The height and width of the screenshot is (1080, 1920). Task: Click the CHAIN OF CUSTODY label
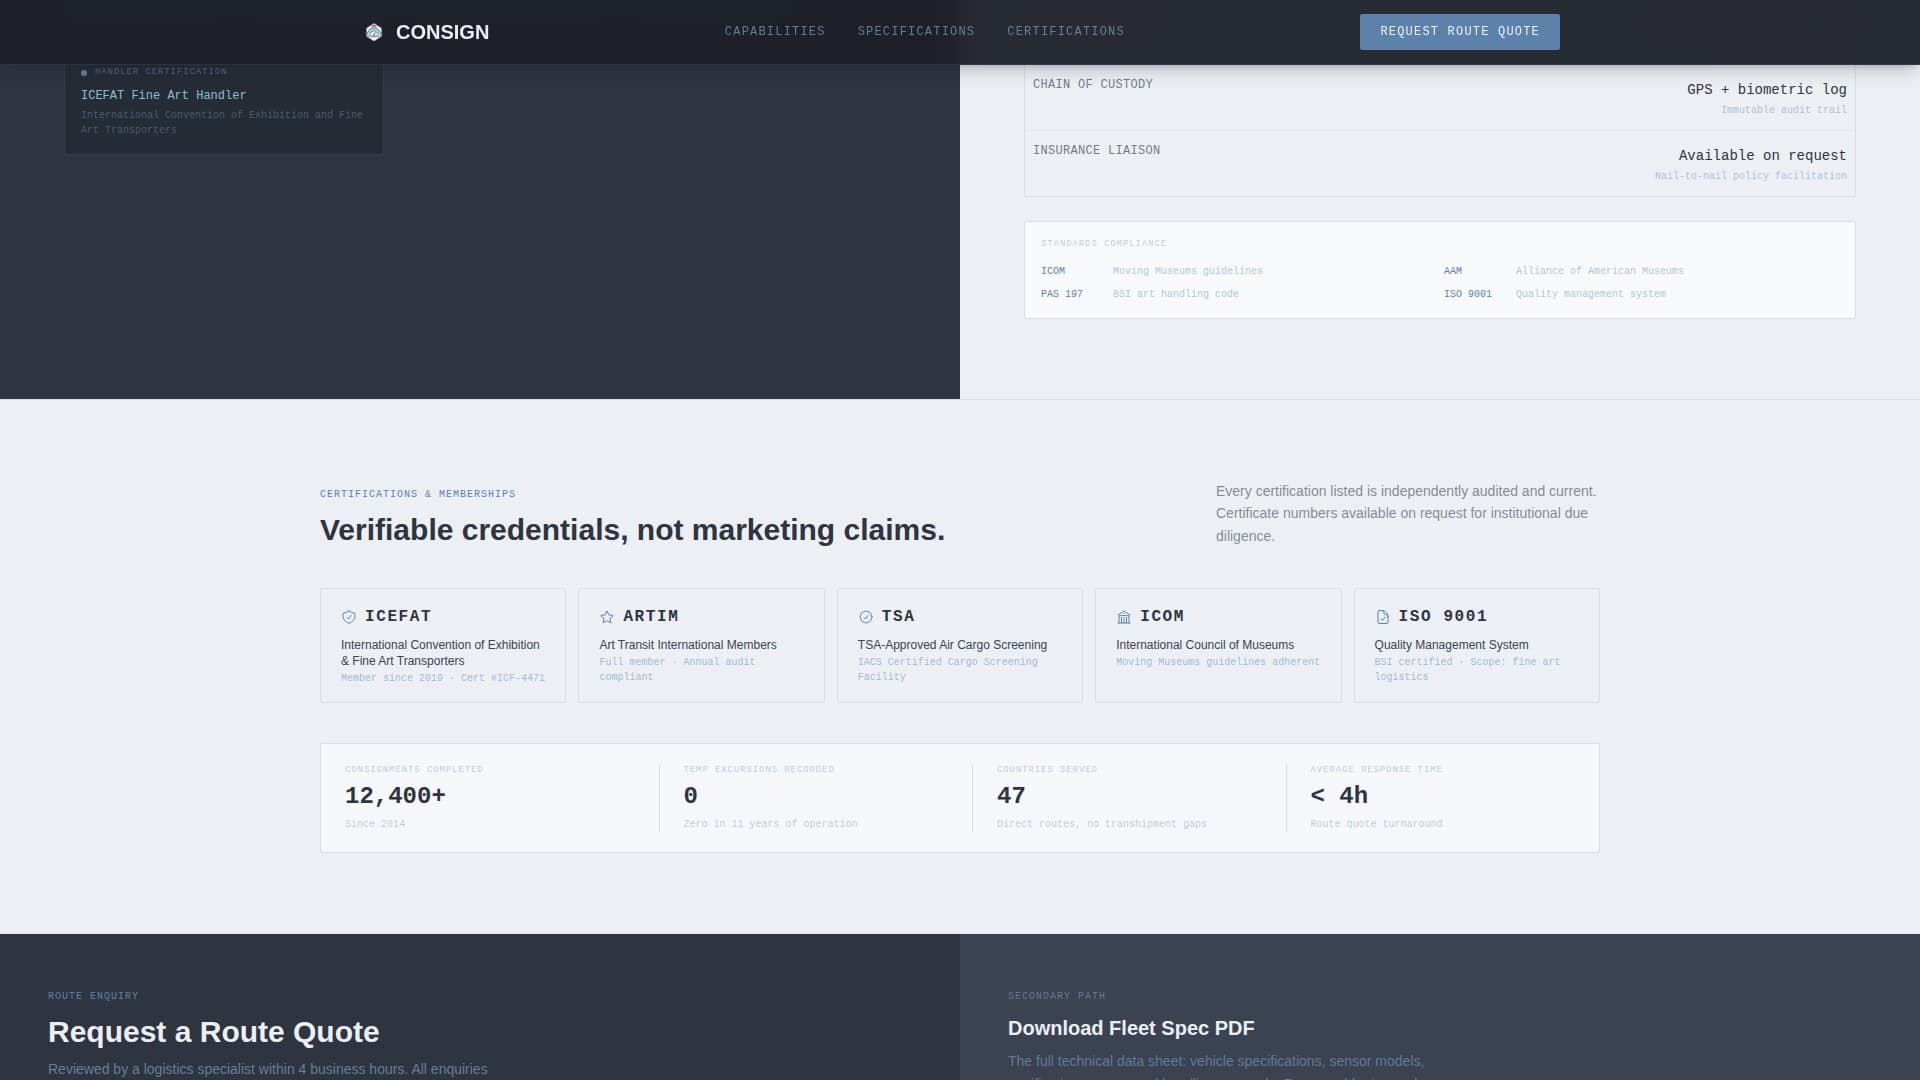1093,84
